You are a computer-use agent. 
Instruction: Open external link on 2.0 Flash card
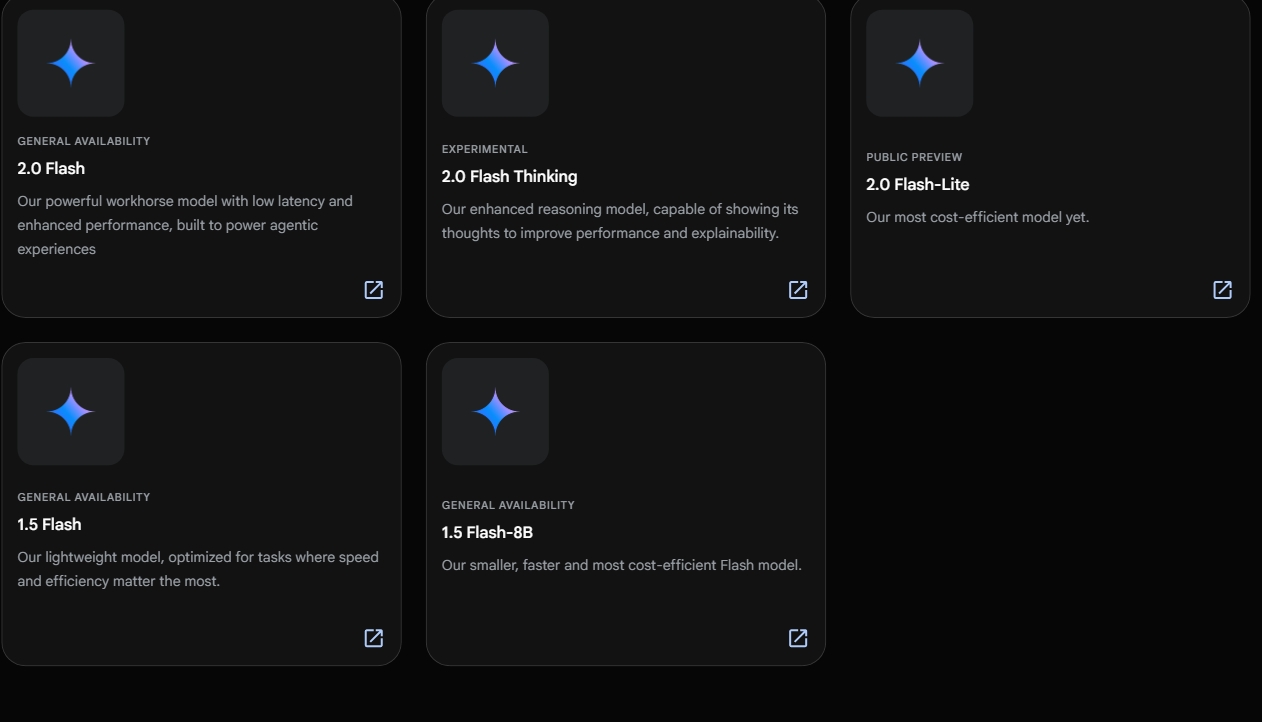coord(373,290)
